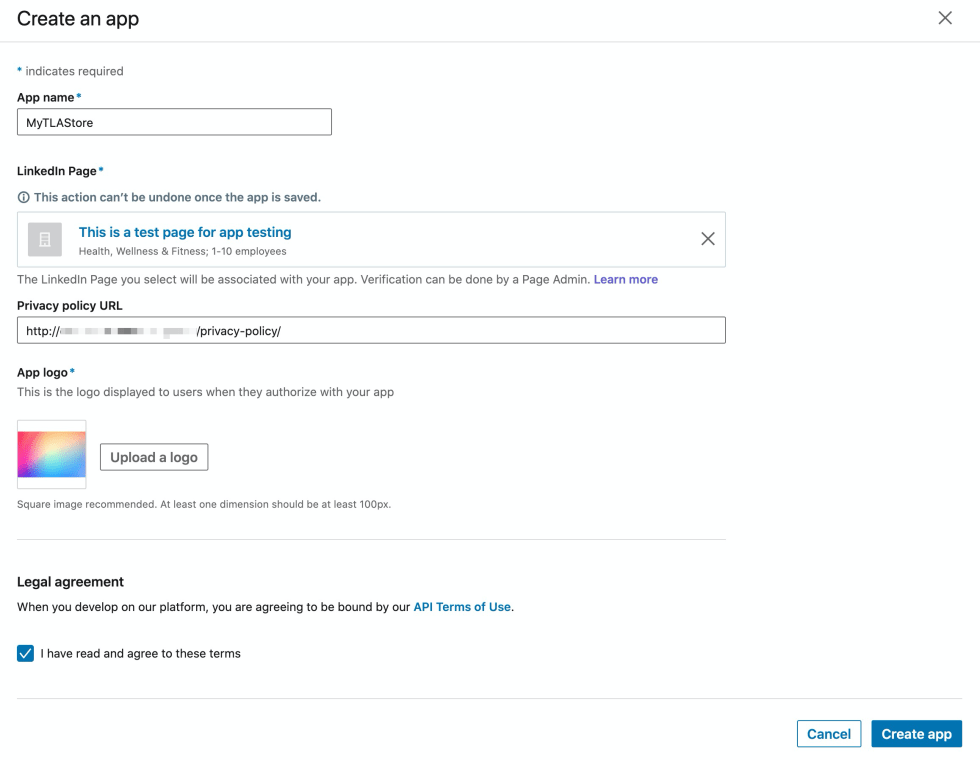This screenshot has height=760, width=980.
Task: Remove the selected LinkedIn Page
Action: [708, 239]
